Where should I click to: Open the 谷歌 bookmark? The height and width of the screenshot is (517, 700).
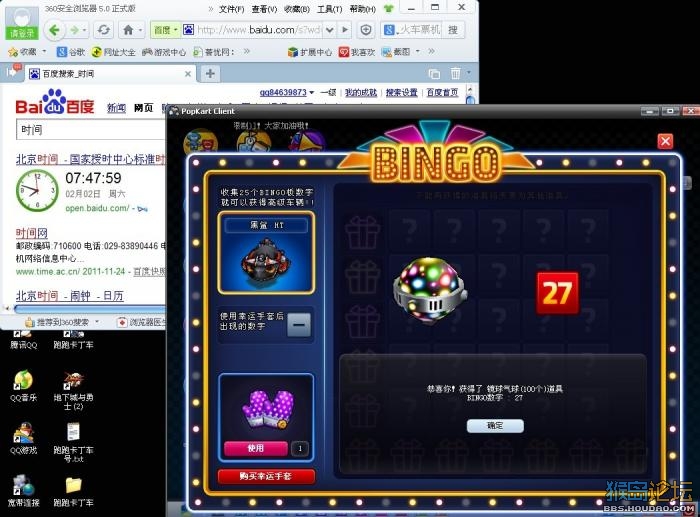pyautogui.click(x=71, y=52)
